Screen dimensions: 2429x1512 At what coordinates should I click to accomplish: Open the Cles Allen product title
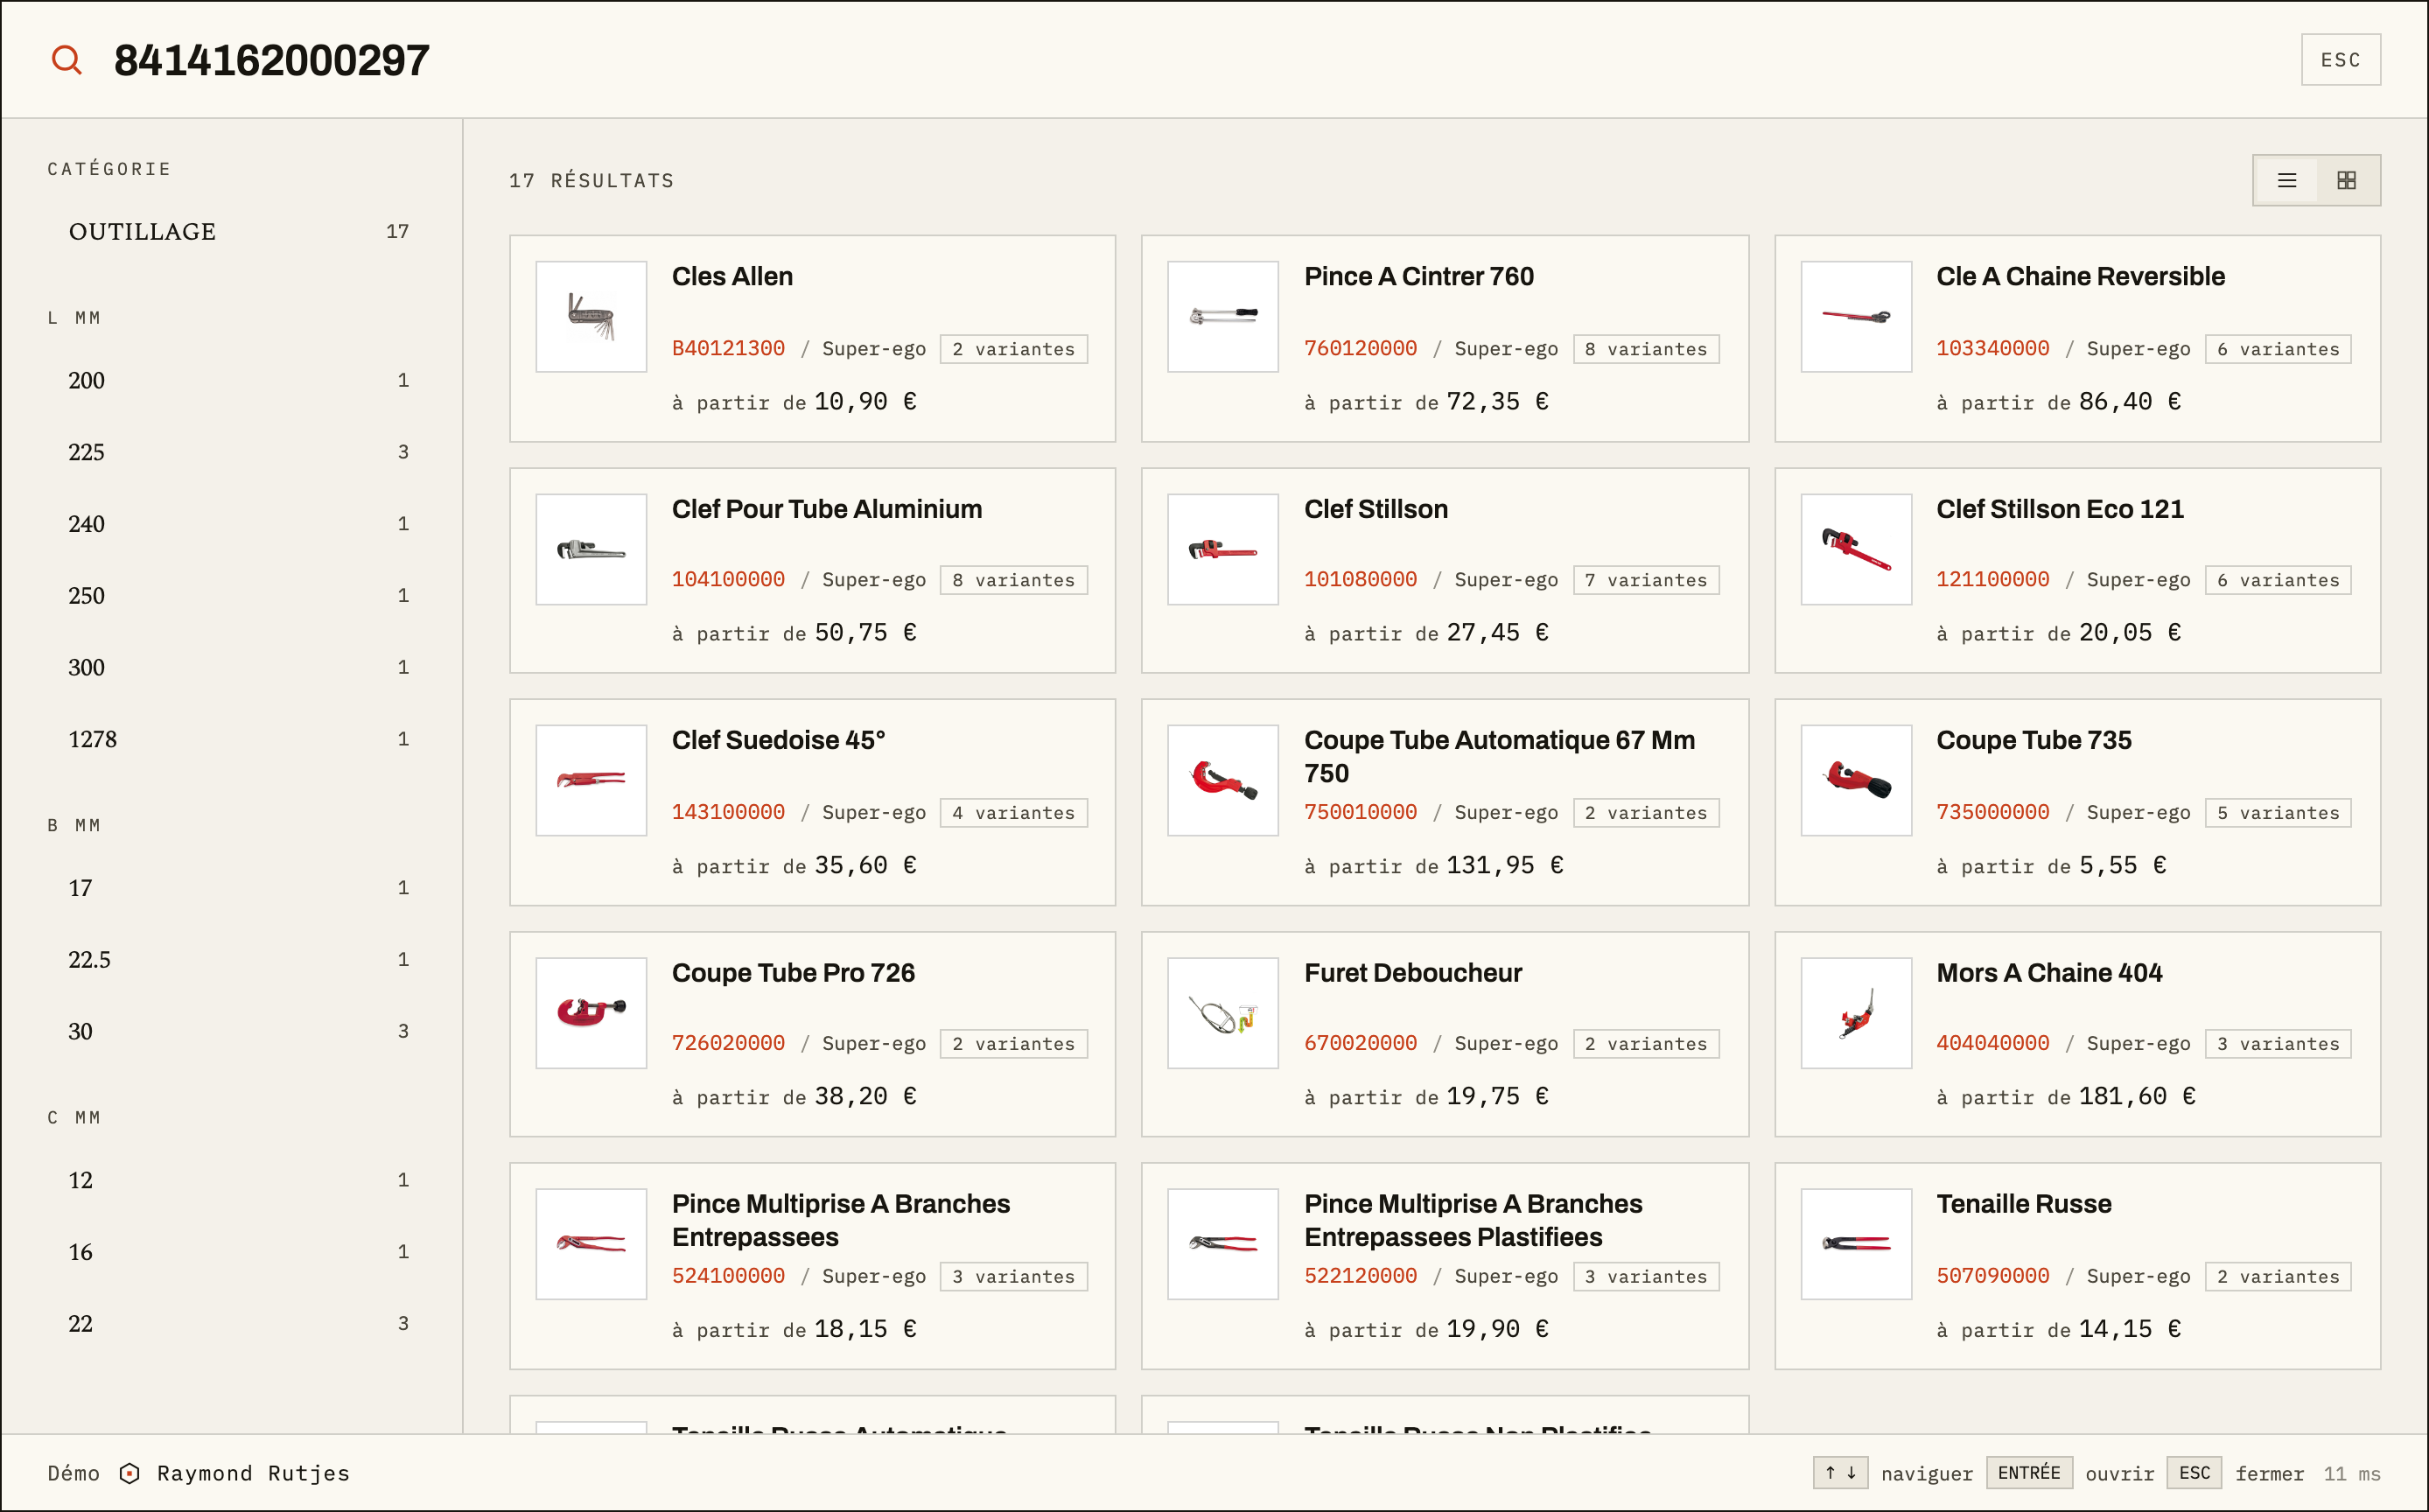coord(732,277)
